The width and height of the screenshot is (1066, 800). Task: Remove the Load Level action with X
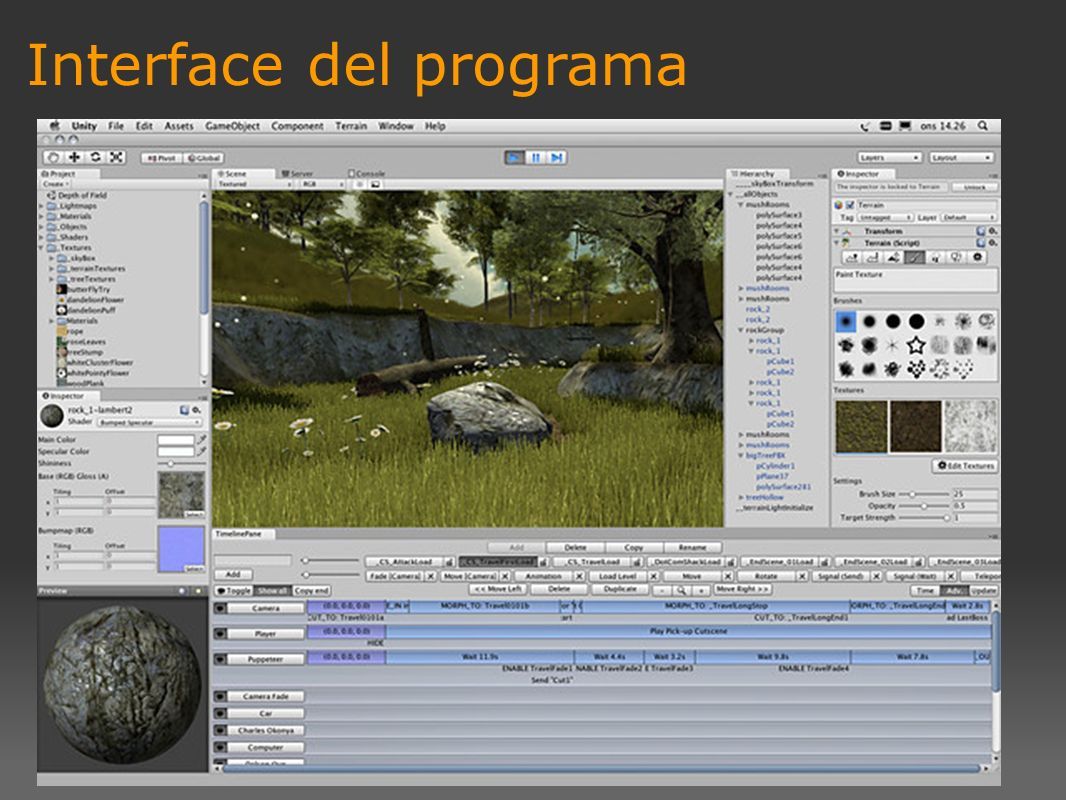[653, 576]
